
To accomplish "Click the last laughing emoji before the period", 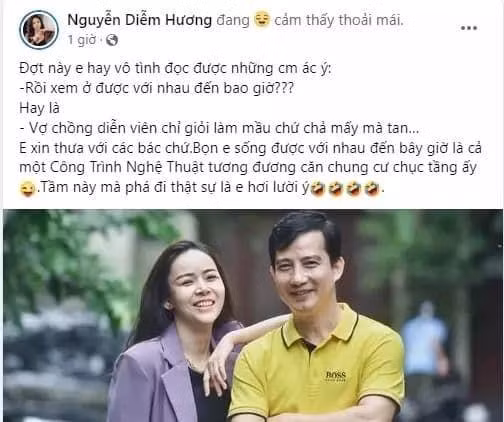I will tap(372, 188).
